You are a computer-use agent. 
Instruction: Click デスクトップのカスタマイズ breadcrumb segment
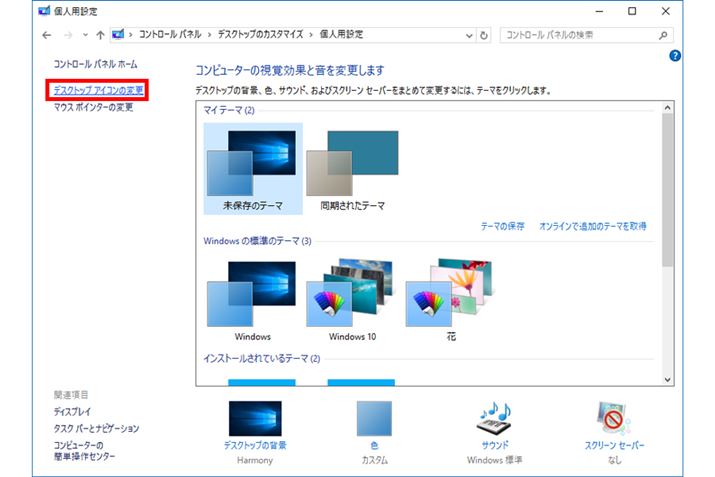[x=260, y=34]
